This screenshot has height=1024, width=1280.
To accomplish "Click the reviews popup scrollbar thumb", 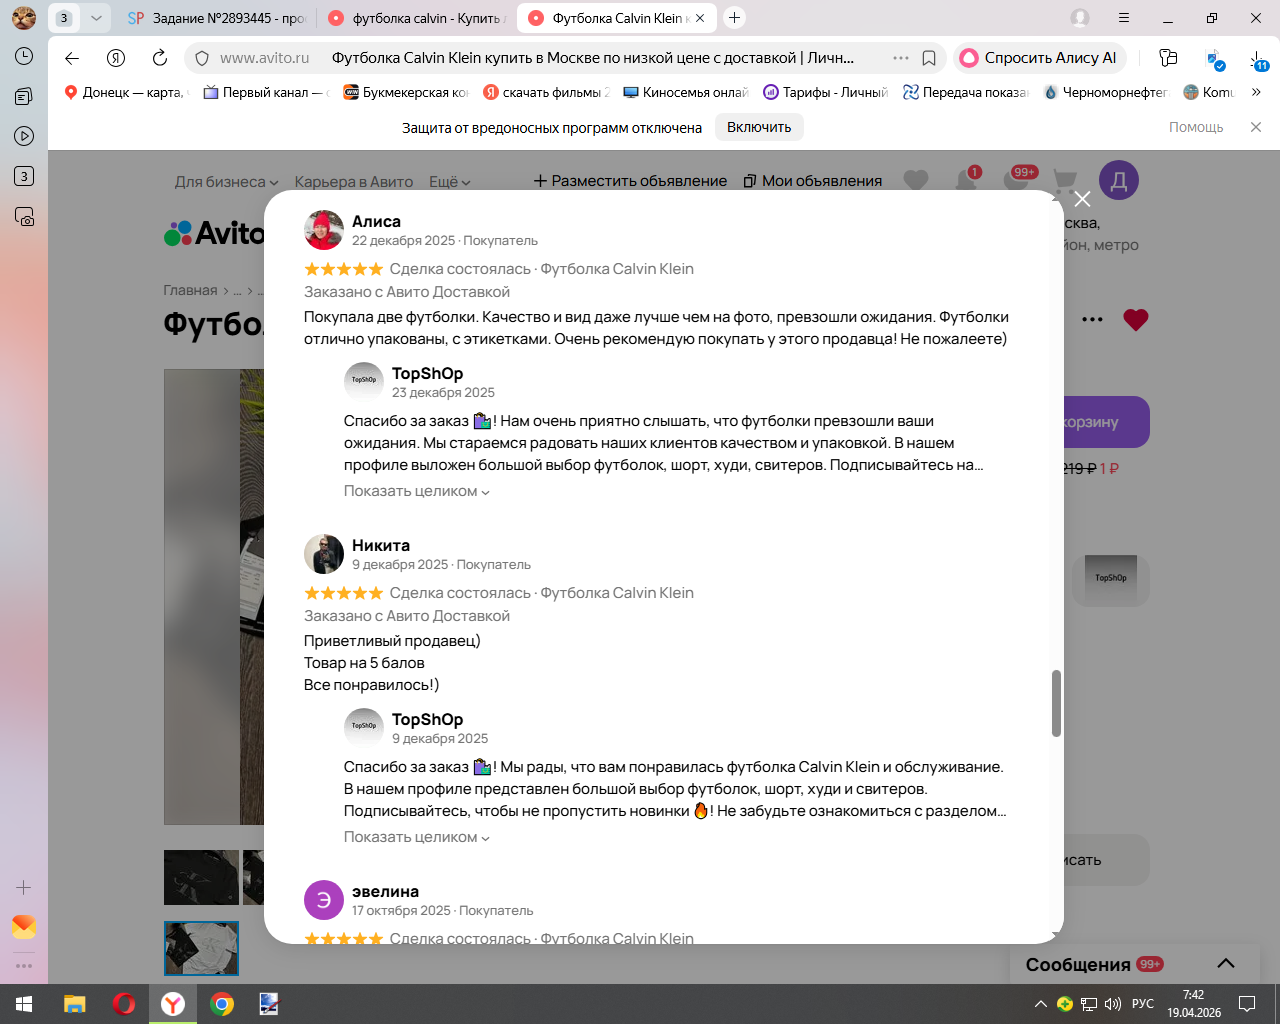I will [1056, 703].
